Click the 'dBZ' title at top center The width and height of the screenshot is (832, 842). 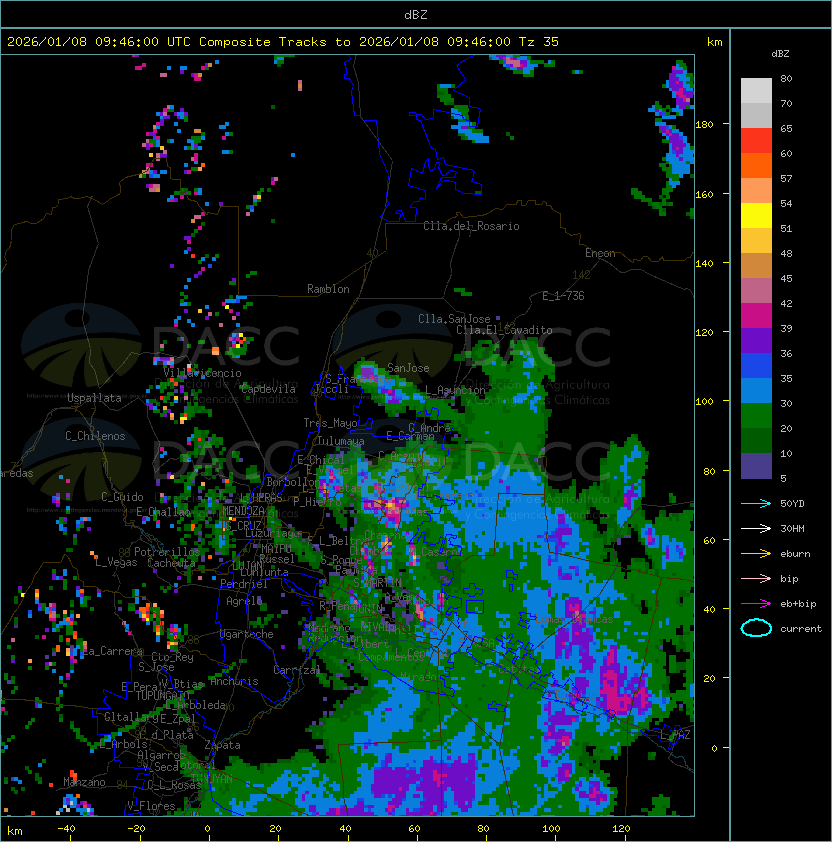point(416,15)
